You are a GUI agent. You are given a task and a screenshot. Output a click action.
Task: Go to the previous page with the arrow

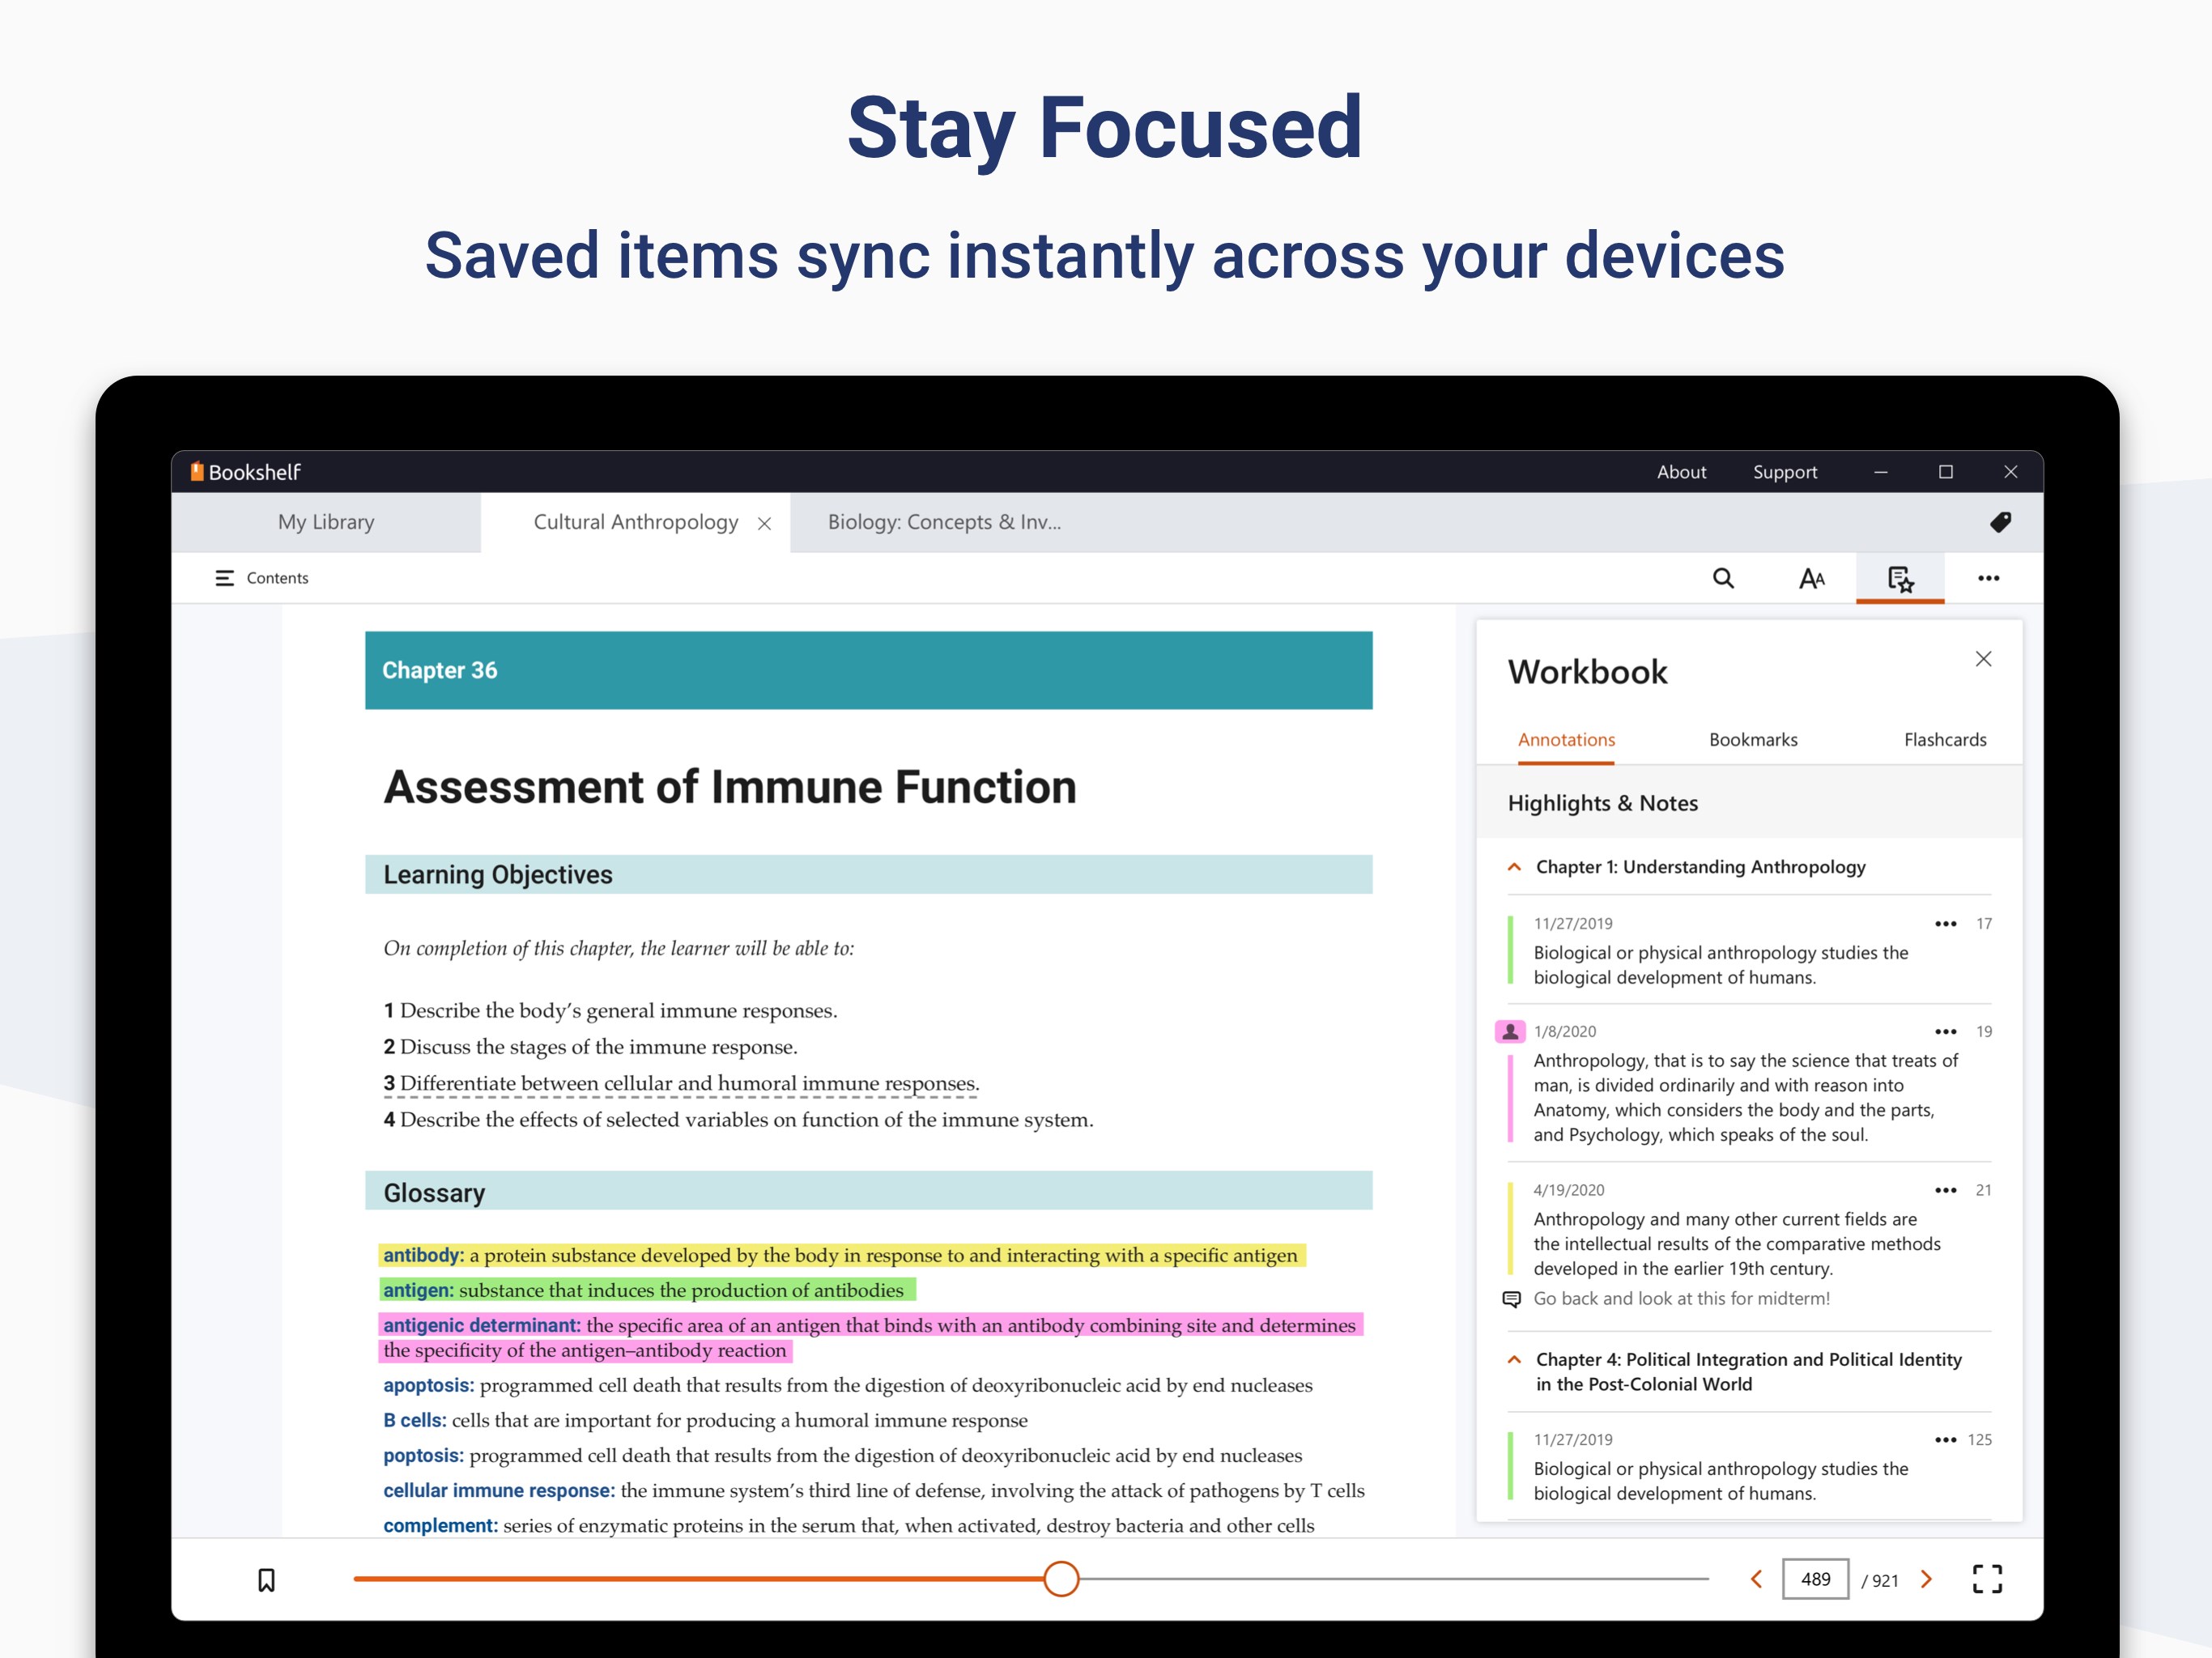click(x=1757, y=1579)
